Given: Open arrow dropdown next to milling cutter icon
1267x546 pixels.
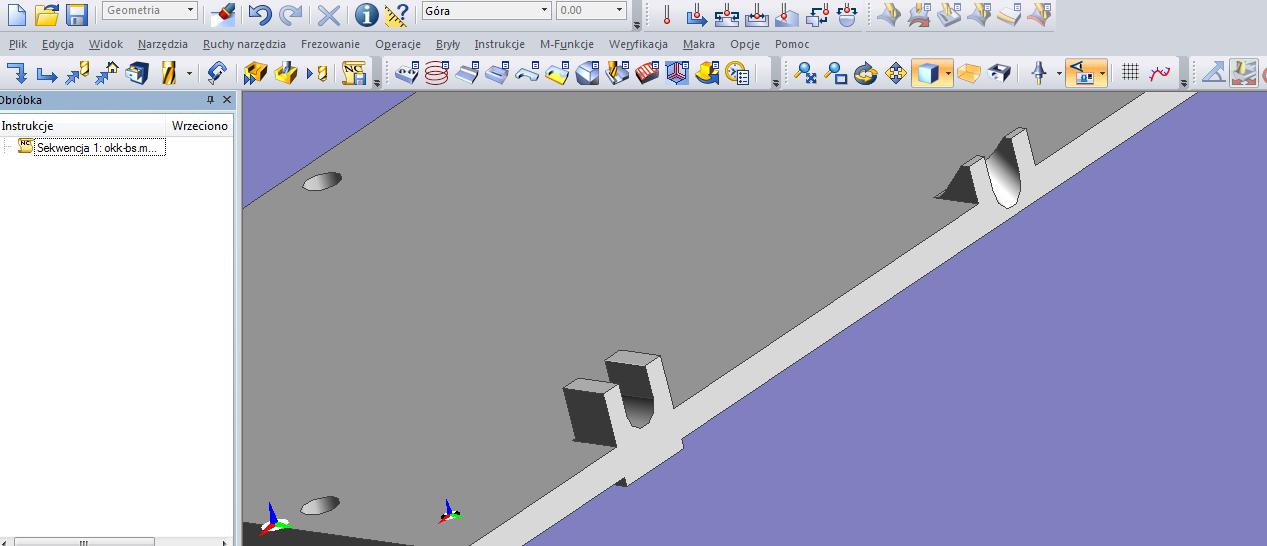Looking at the screenshot, I should pos(190,73).
